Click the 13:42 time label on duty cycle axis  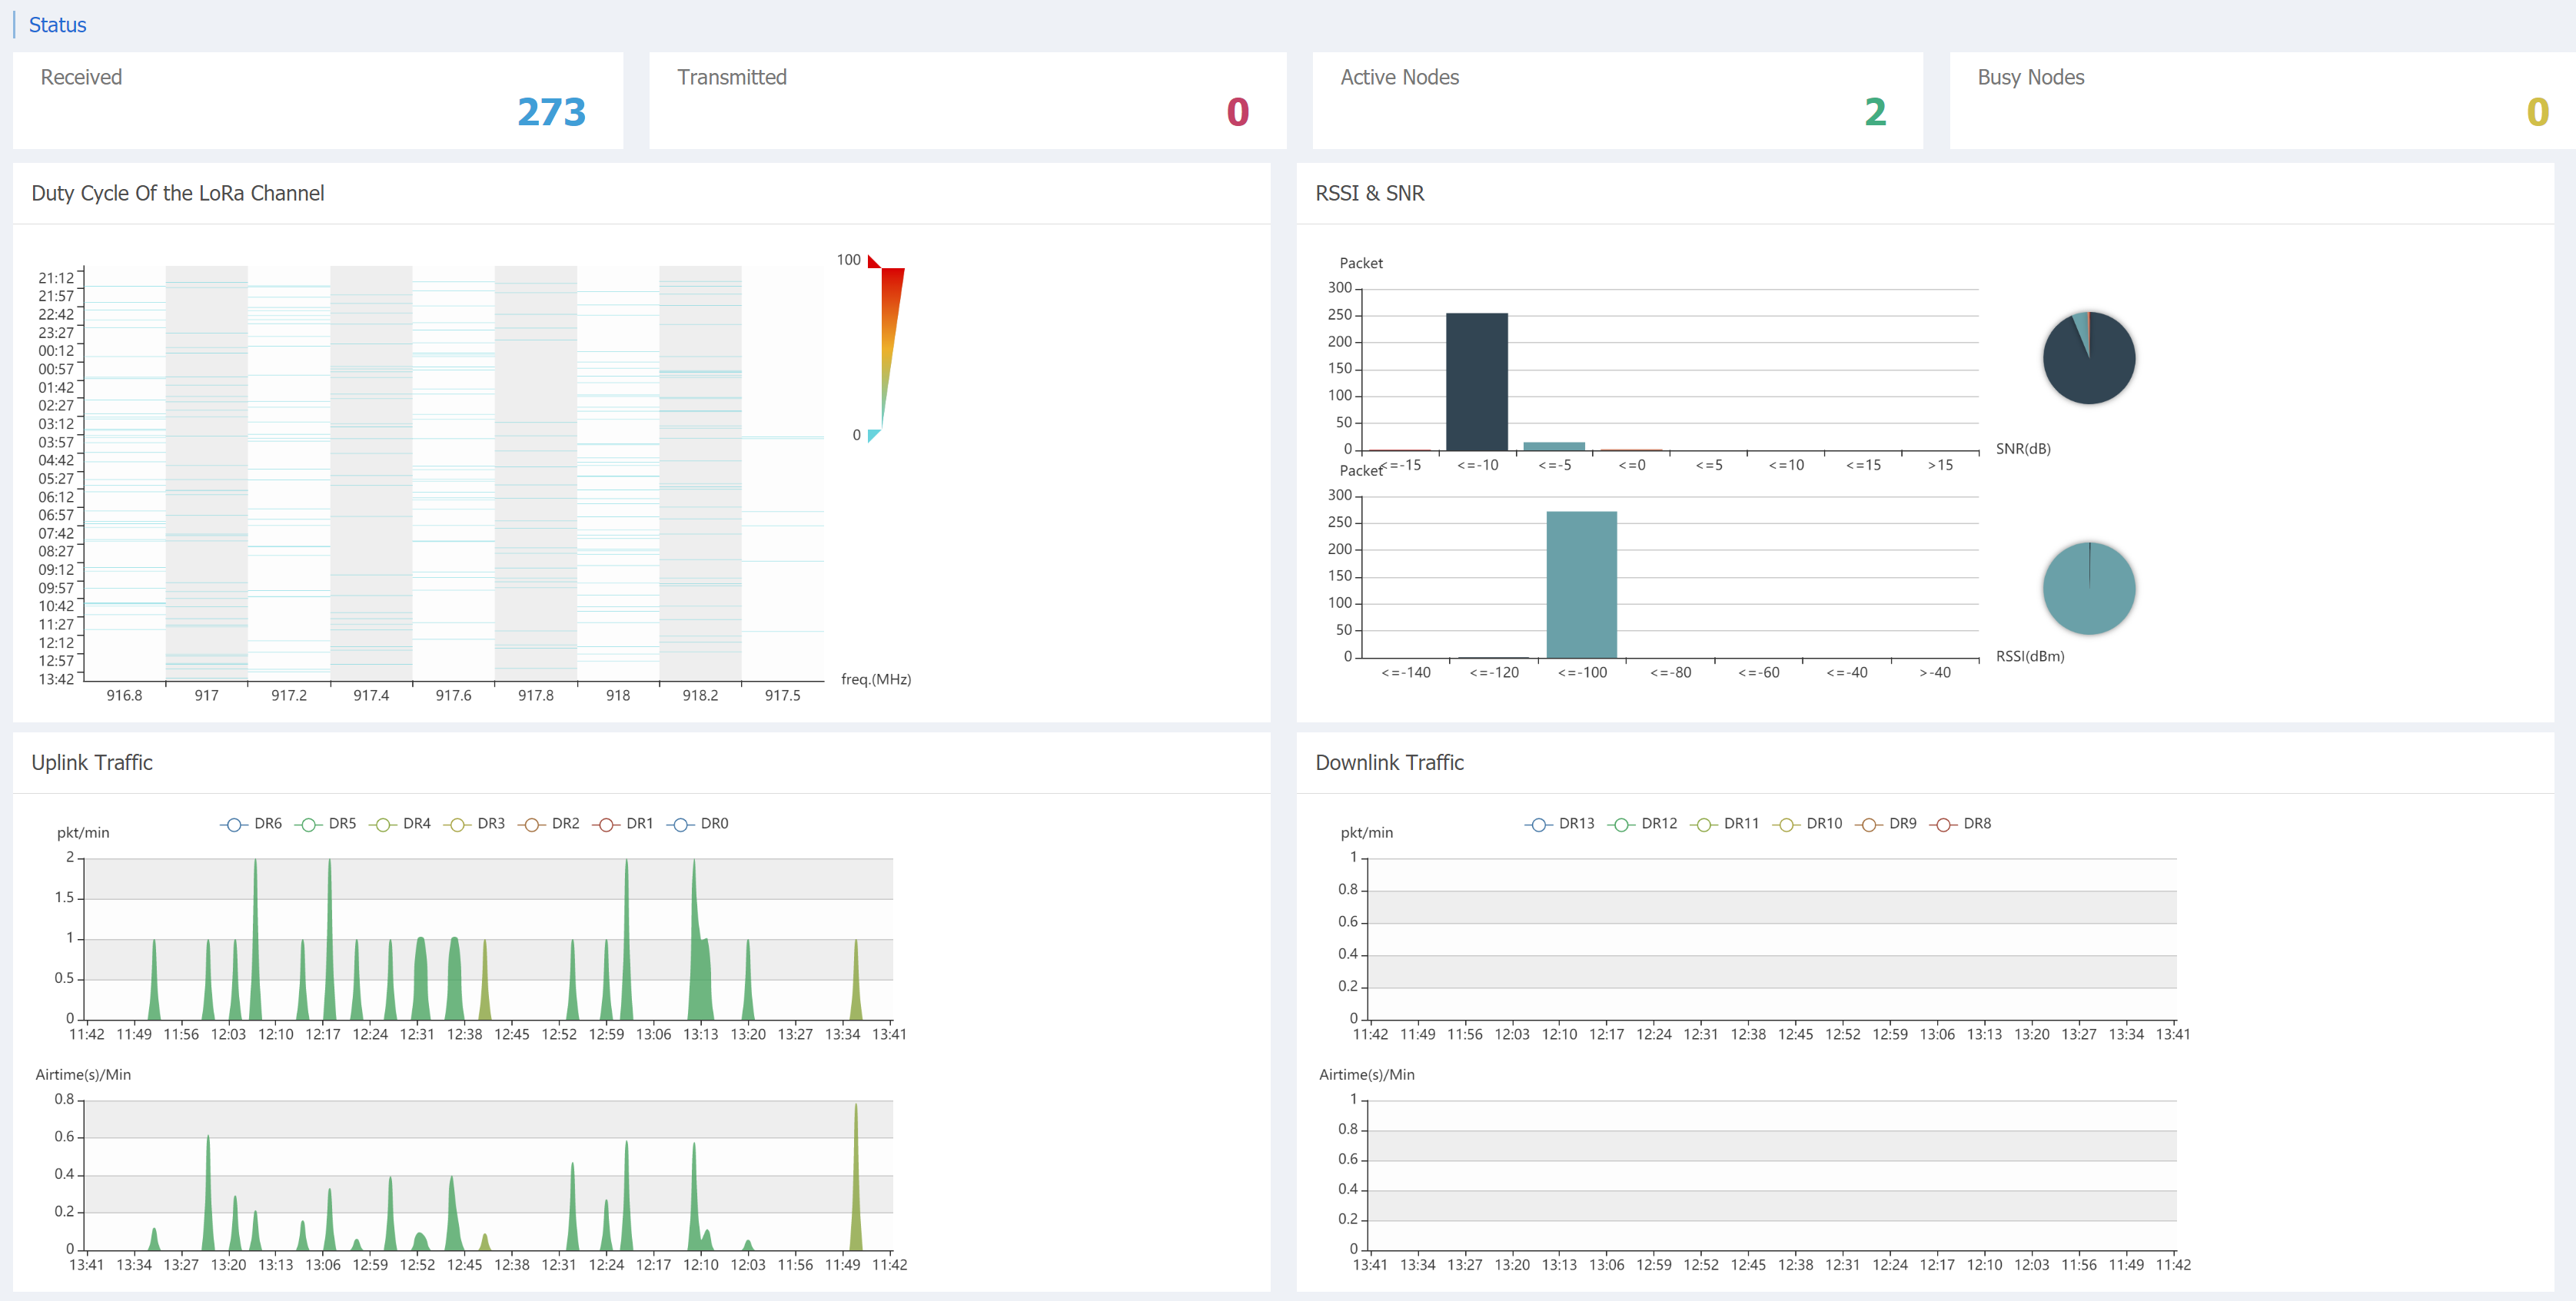click(x=56, y=679)
